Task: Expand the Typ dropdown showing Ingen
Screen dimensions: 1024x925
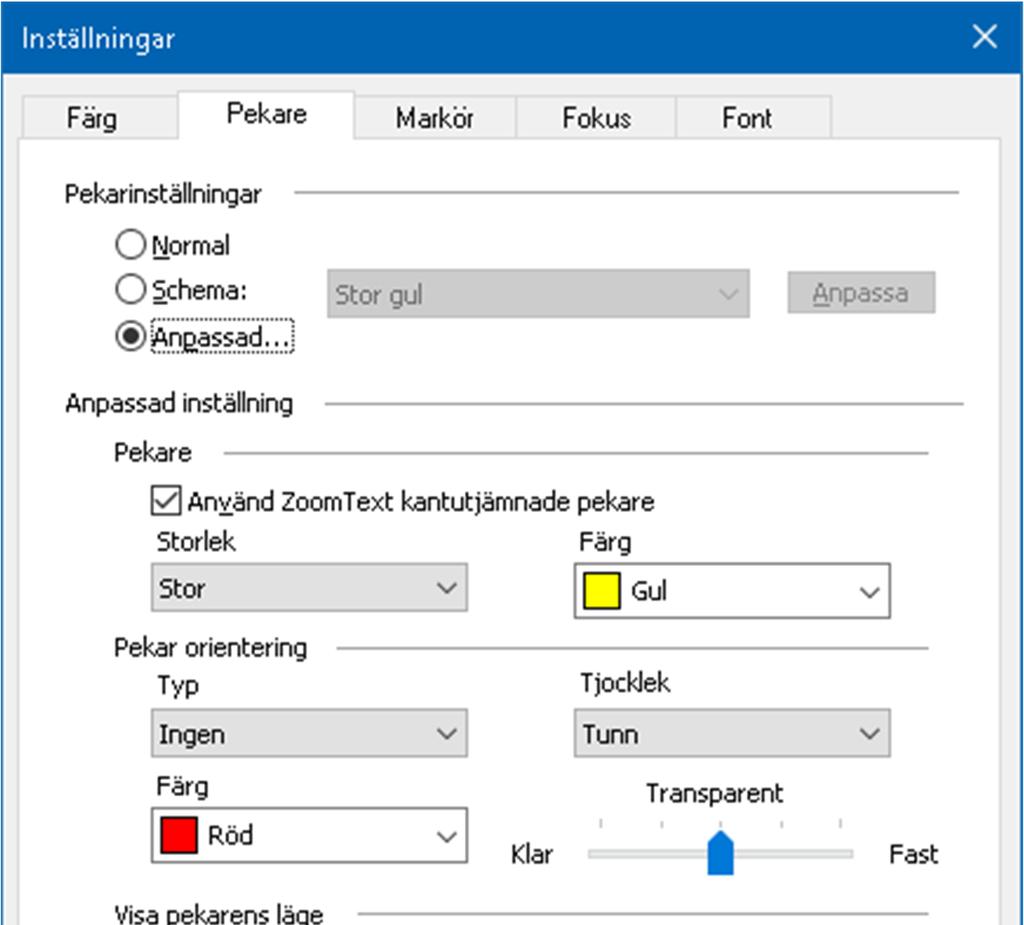Action: [309, 734]
